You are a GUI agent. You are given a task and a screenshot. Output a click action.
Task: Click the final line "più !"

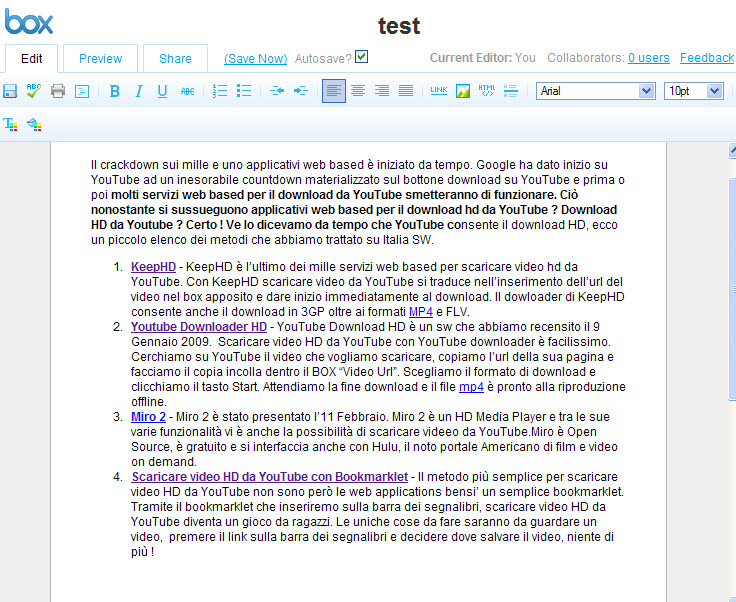pos(143,552)
